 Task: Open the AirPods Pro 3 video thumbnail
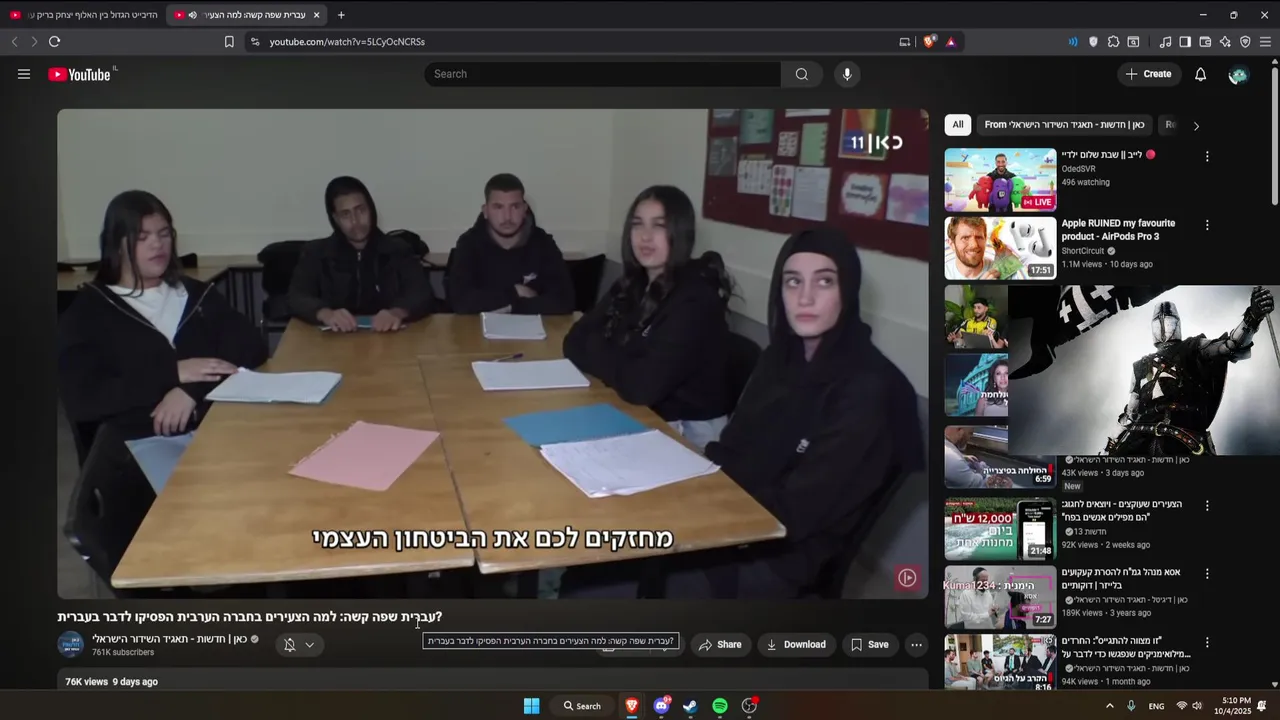1000,248
